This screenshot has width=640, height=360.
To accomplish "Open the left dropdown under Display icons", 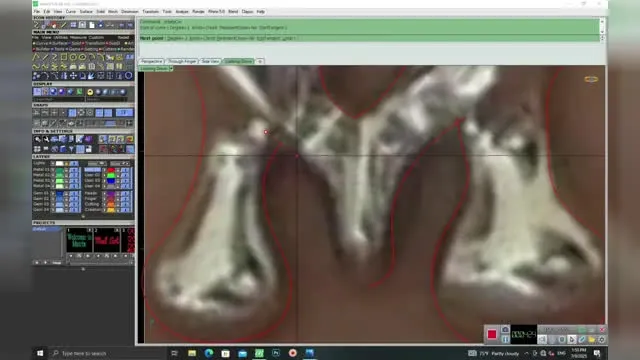I will click(x=58, y=99).
